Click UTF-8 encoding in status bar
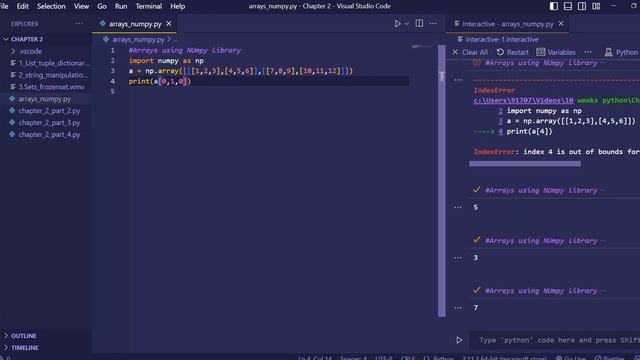 pos(384,358)
